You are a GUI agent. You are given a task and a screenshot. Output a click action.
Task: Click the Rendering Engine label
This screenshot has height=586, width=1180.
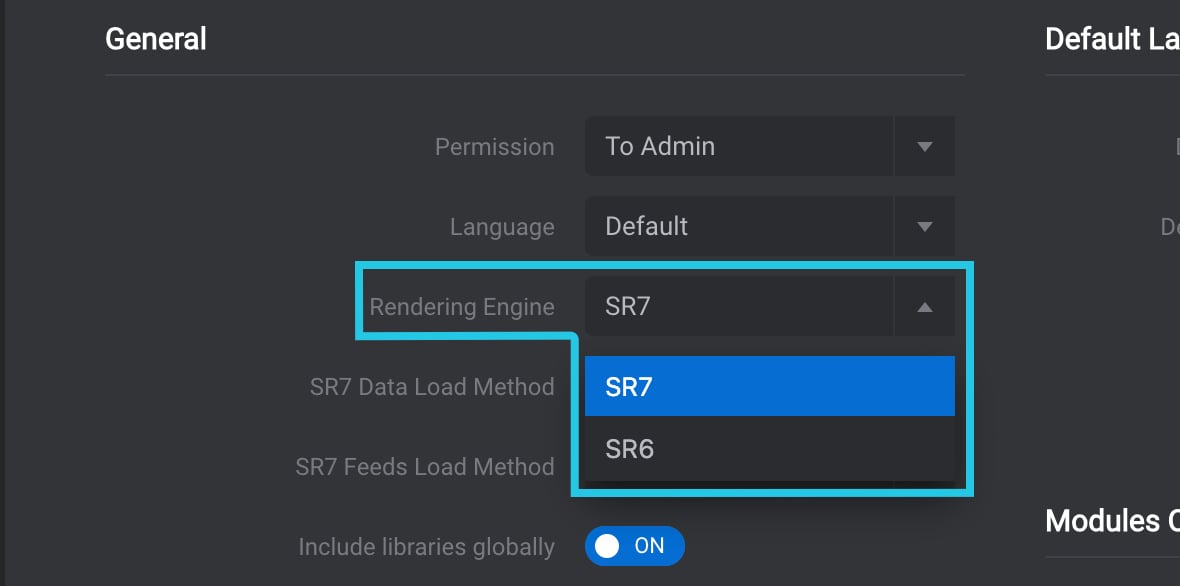pyautogui.click(x=462, y=307)
